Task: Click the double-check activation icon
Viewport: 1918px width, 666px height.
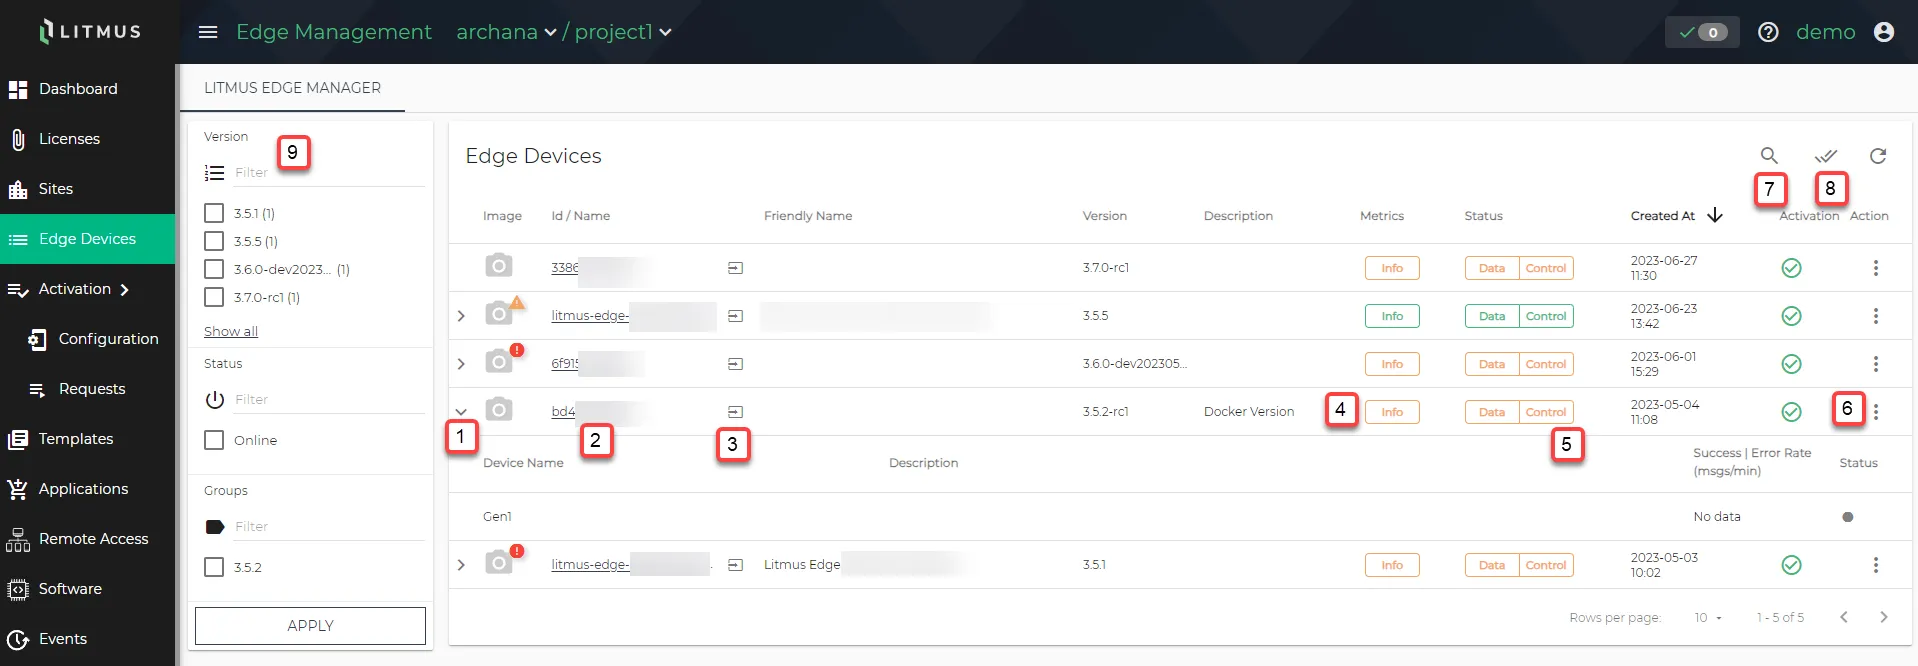Action: click(x=1826, y=156)
